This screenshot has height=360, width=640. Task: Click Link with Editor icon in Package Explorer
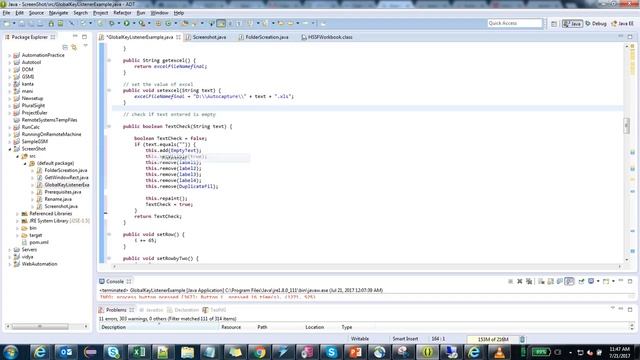pos(74,47)
